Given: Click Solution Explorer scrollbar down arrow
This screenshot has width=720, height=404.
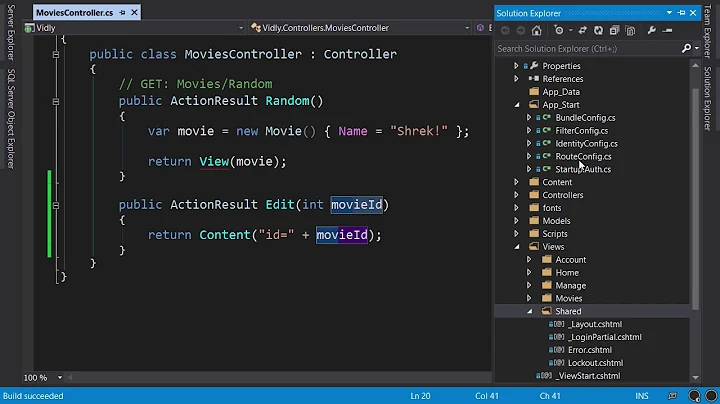Looking at the screenshot, I should click(x=695, y=377).
